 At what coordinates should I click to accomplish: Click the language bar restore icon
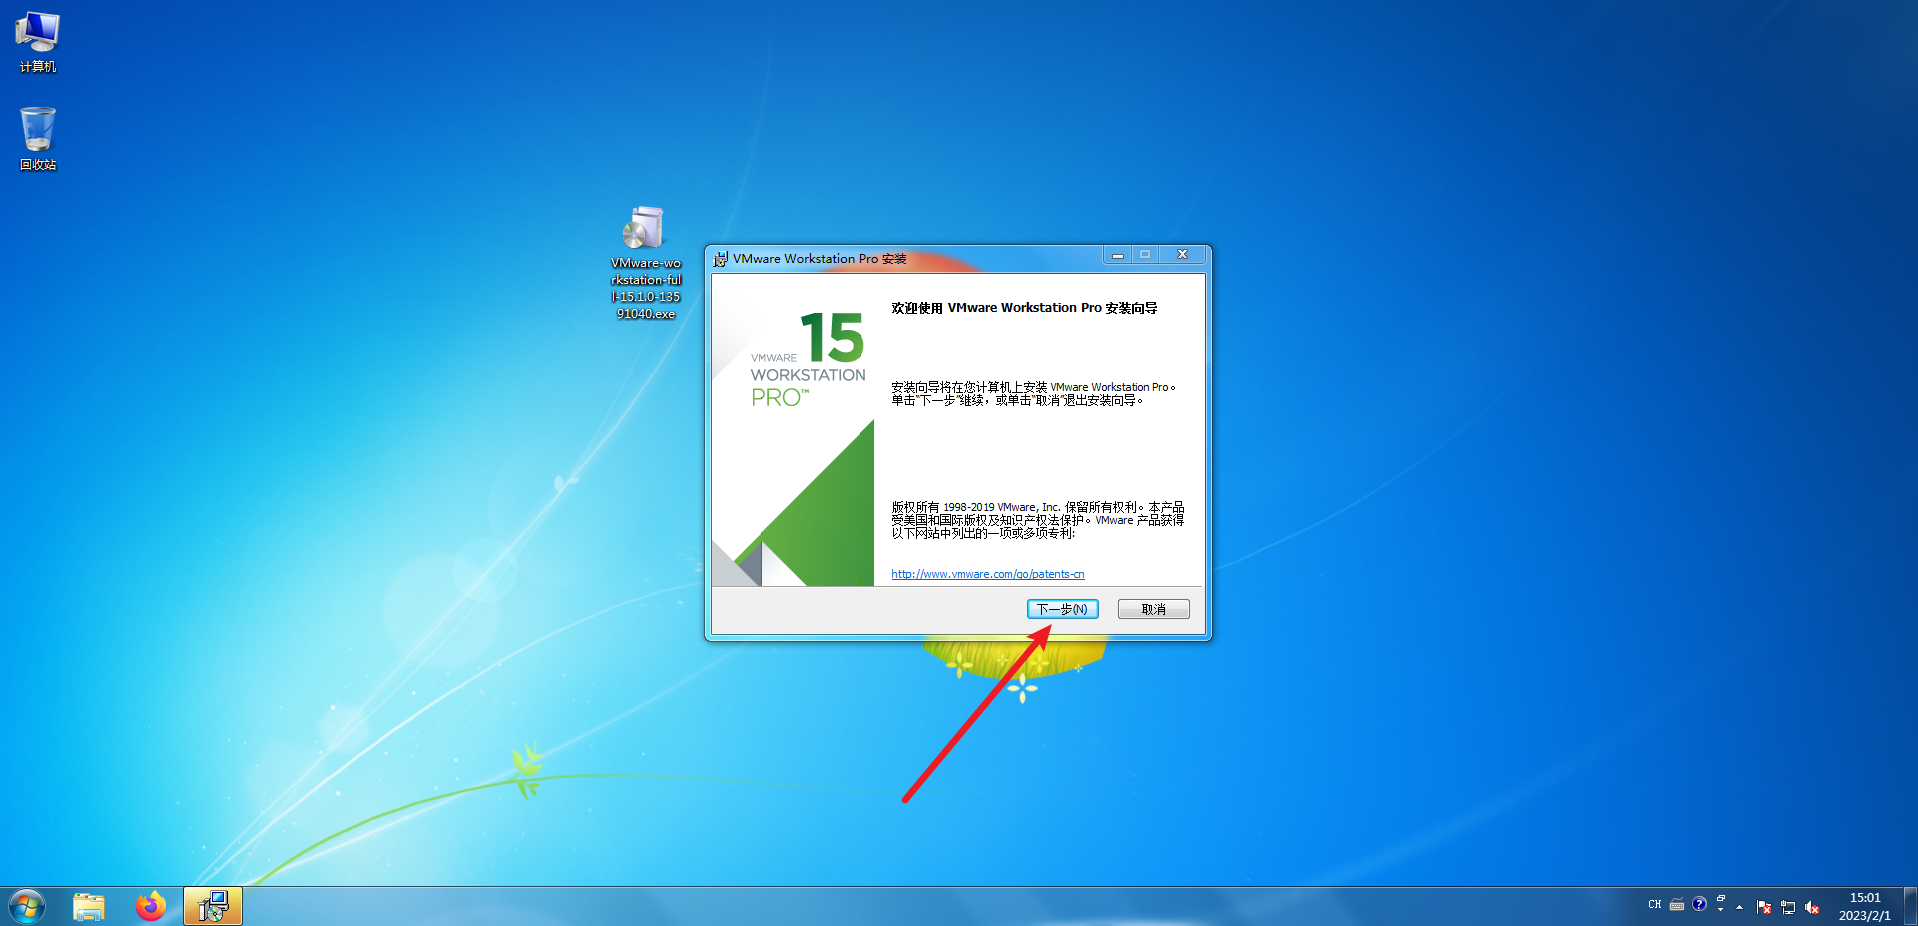pyautogui.click(x=1721, y=899)
